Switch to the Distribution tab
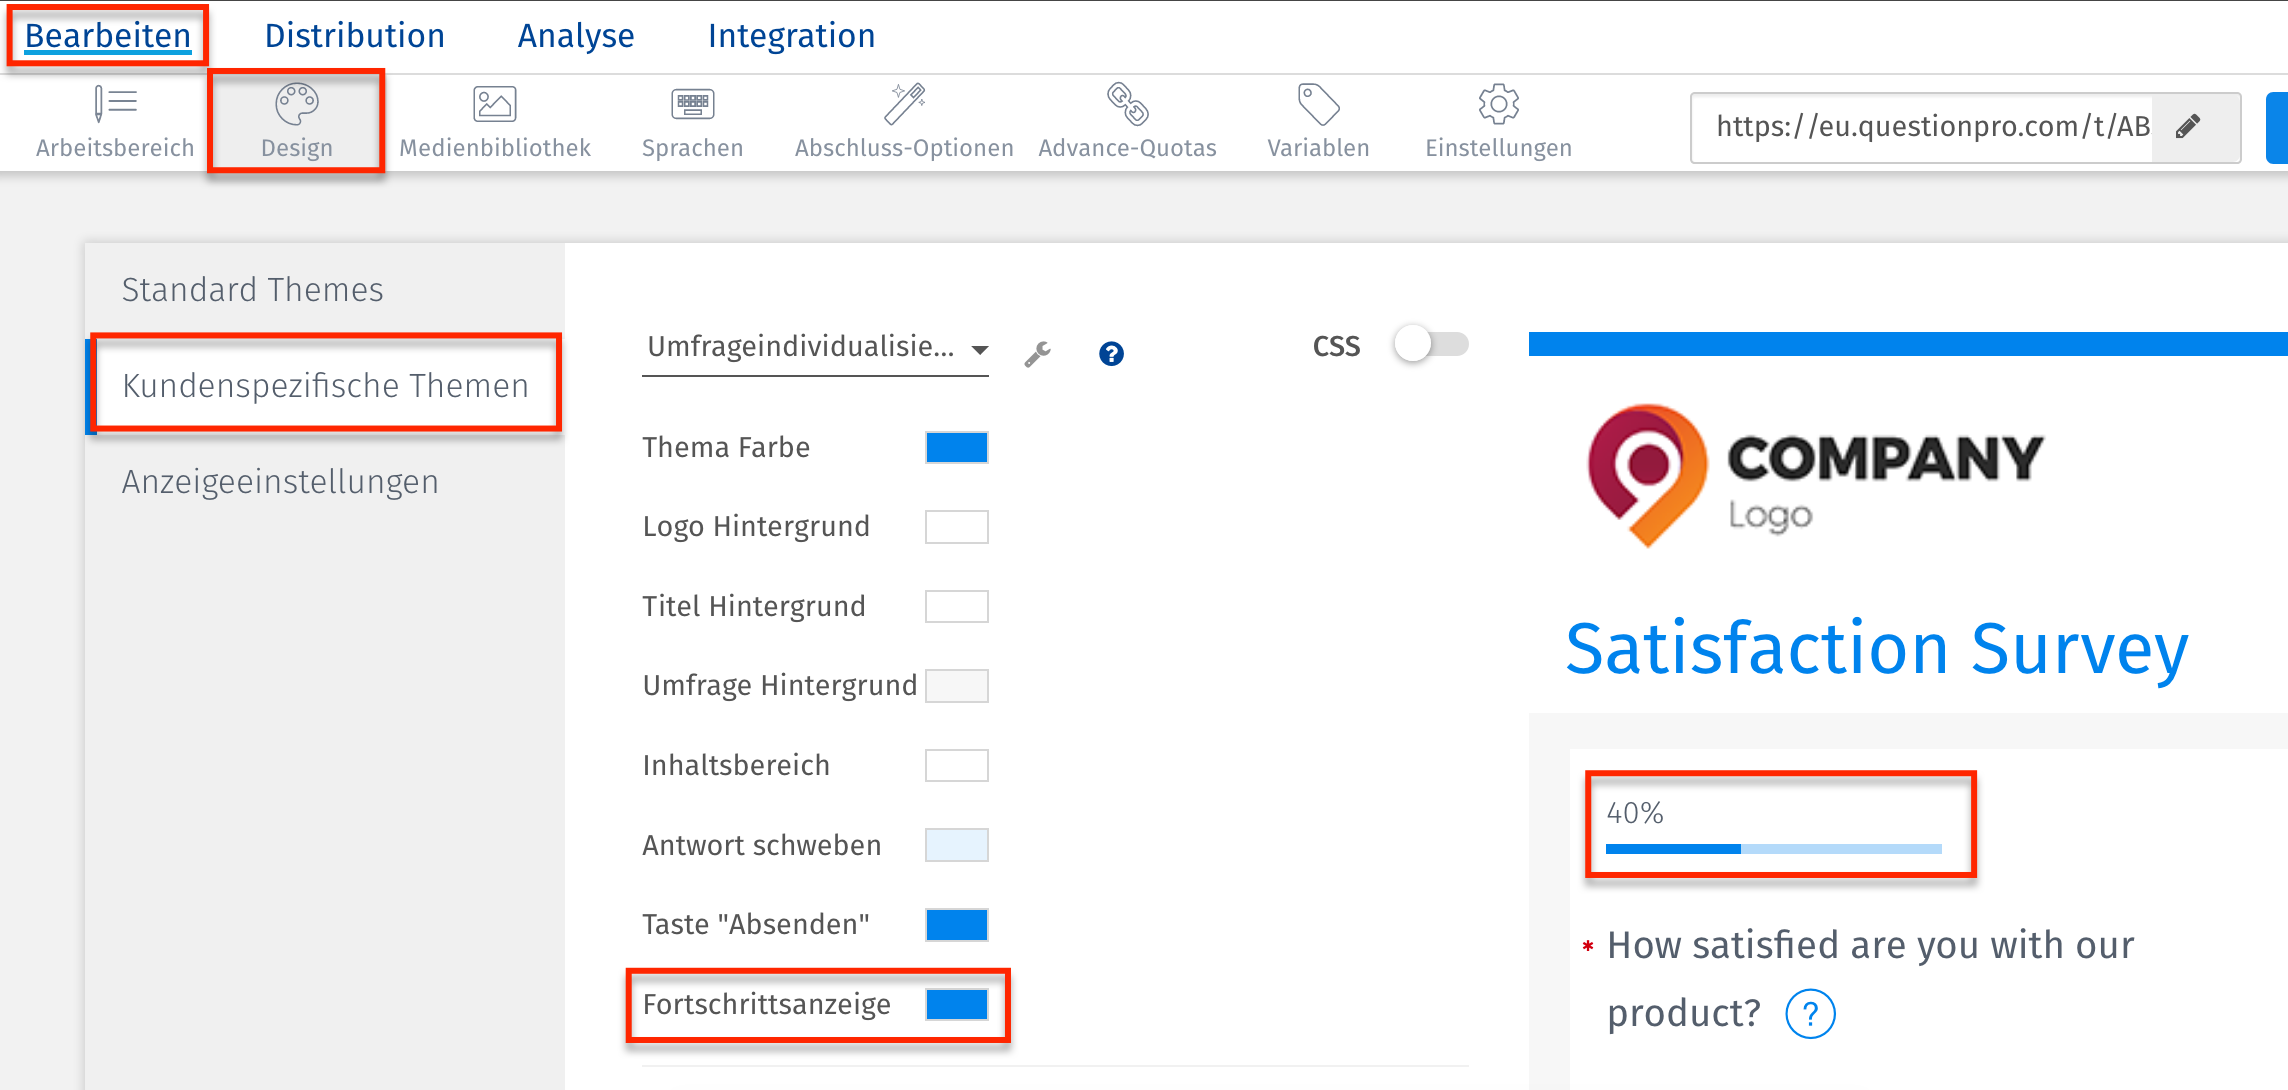The width and height of the screenshot is (2288, 1090). [x=354, y=35]
